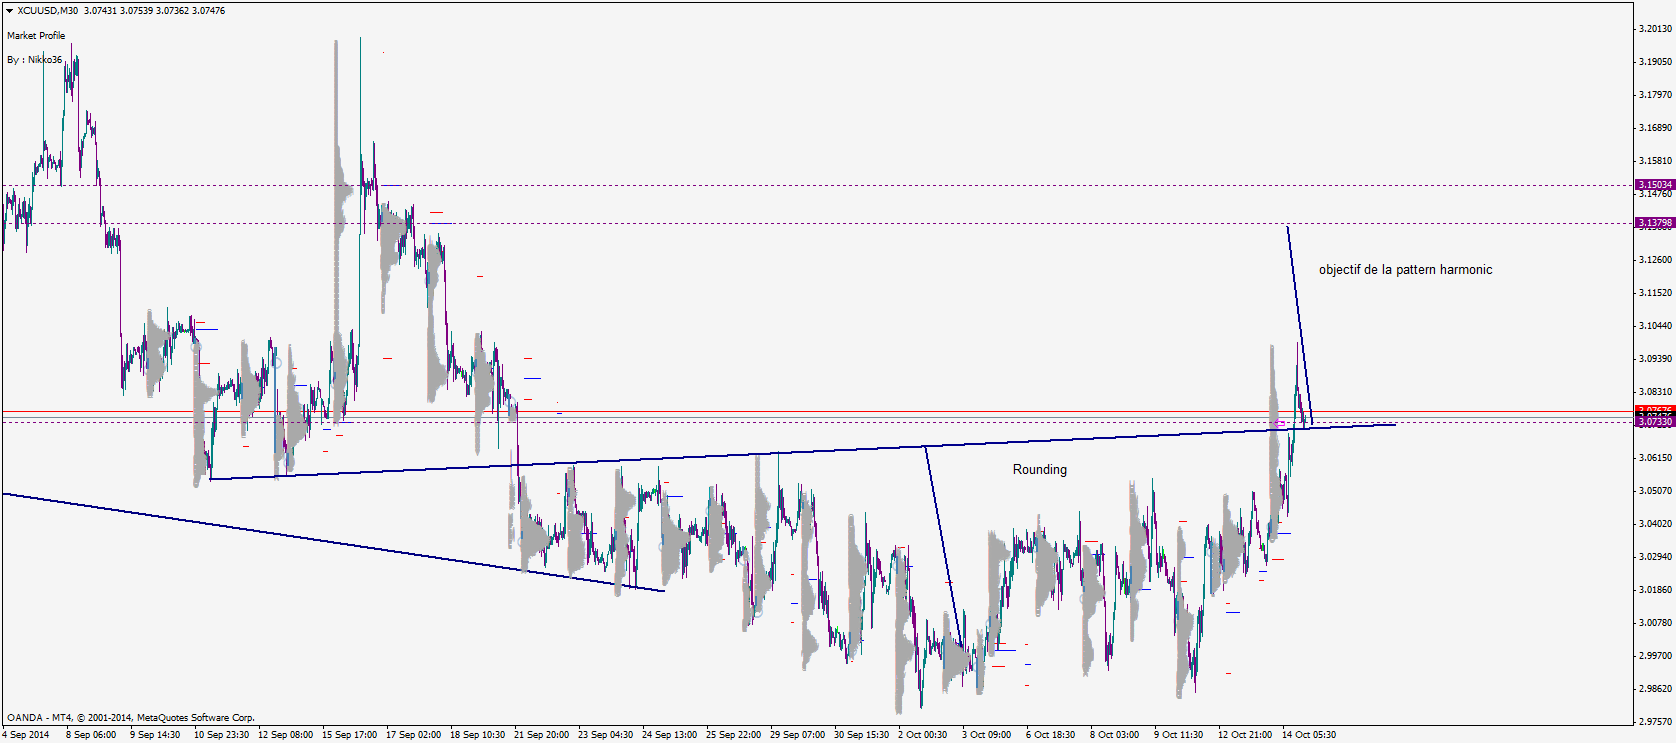Click price axis value 3.17970
The width and height of the screenshot is (1676, 743).
[1655, 95]
